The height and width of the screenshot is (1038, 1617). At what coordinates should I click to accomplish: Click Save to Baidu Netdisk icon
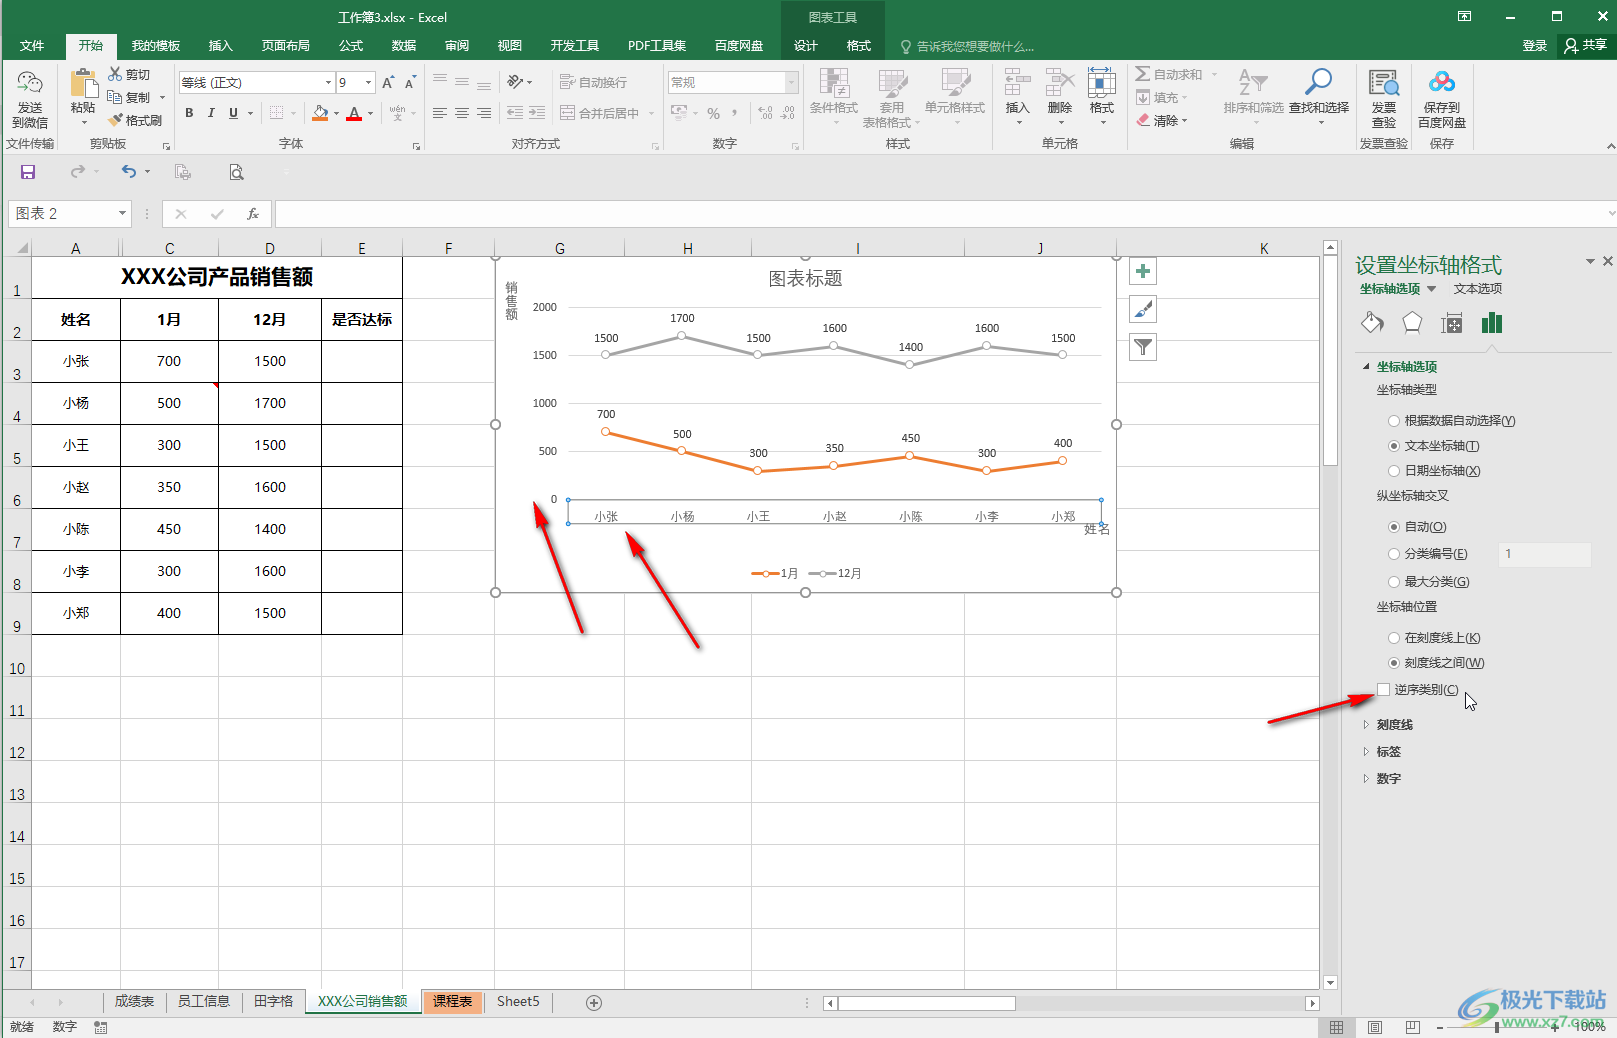point(1441,84)
